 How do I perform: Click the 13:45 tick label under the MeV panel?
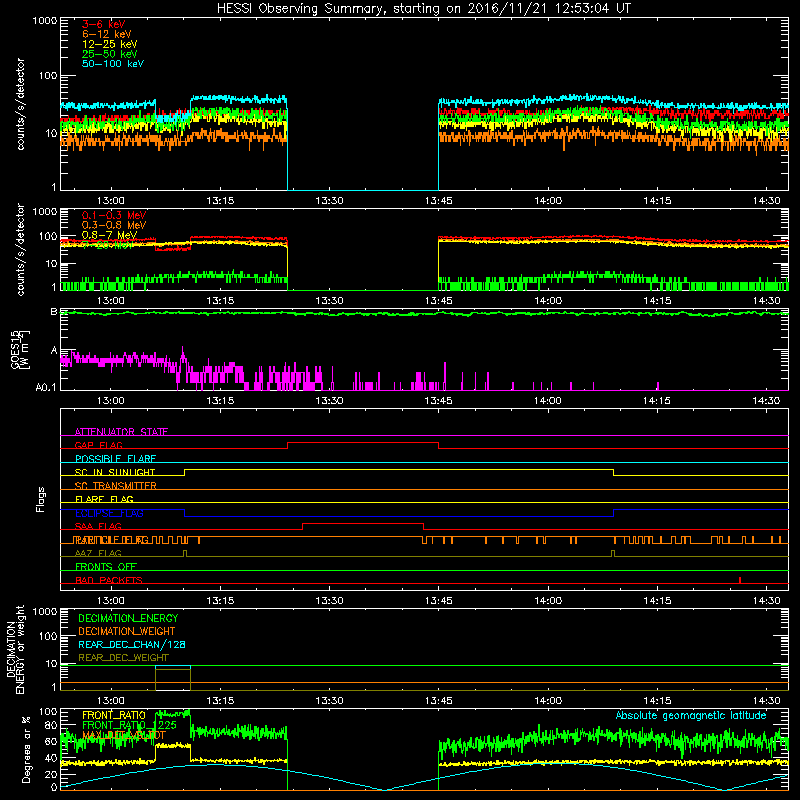[439, 301]
